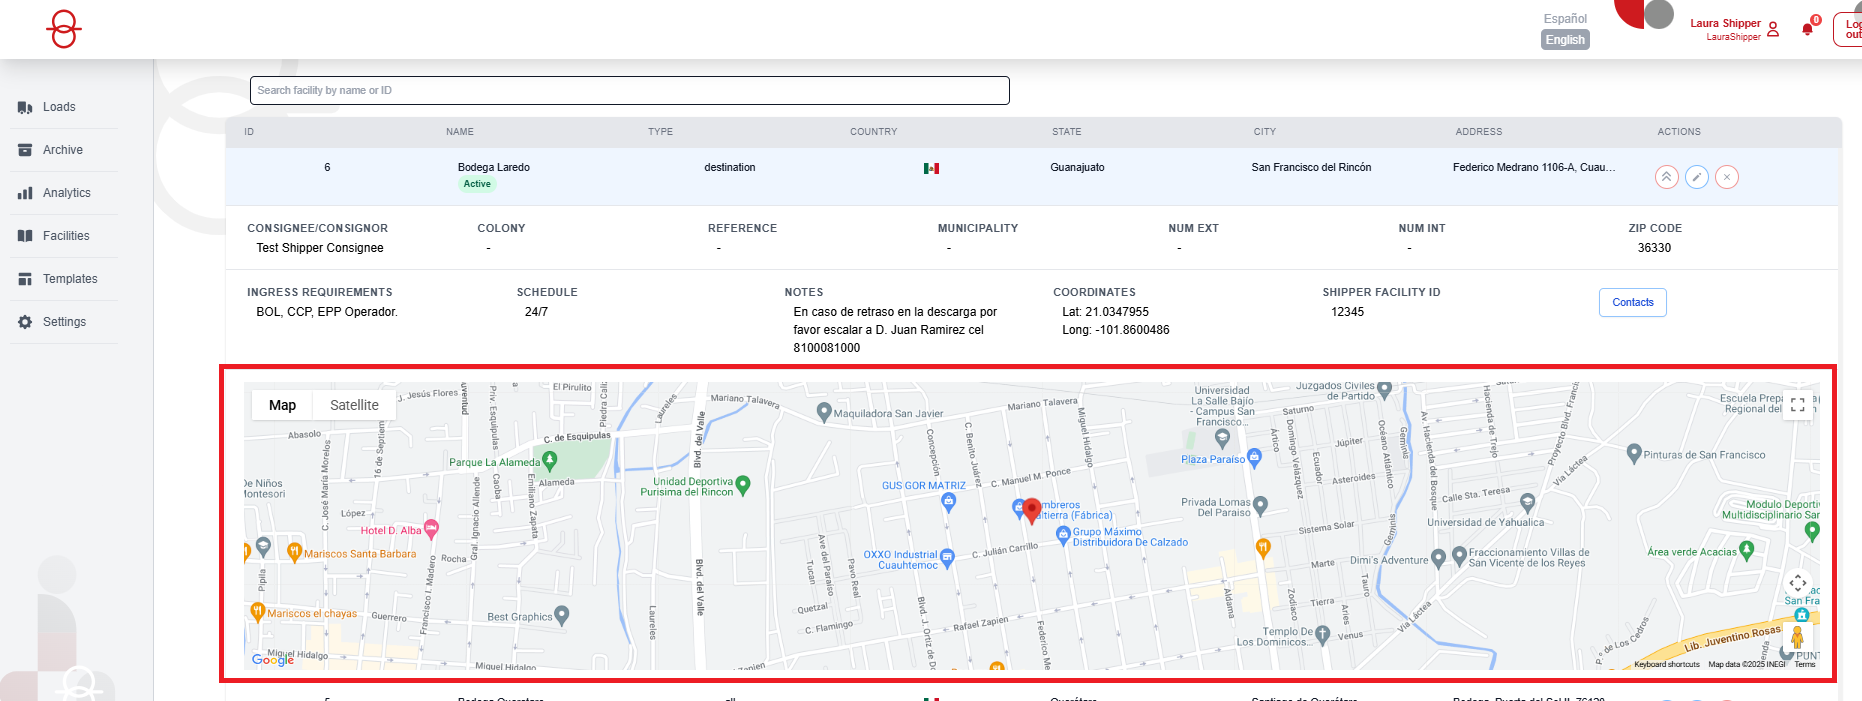This screenshot has height=701, width=1862.
Task: Click the red location pin on the map
Action: point(1032,510)
